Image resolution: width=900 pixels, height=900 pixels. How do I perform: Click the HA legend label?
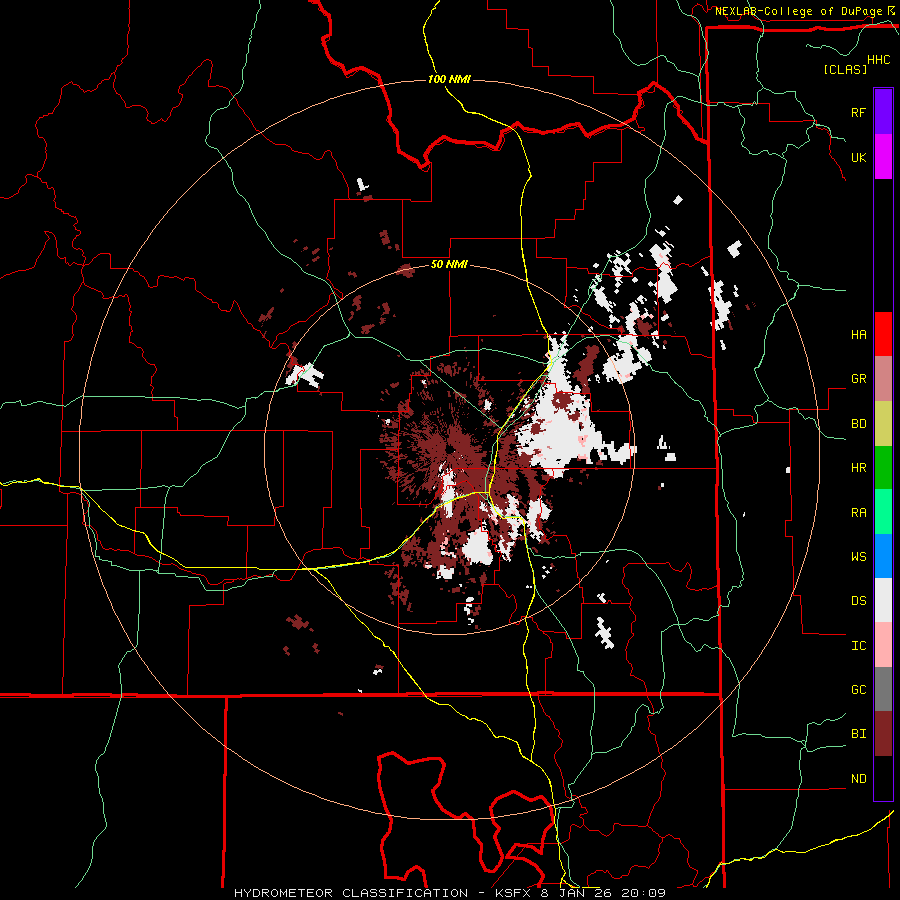[858, 334]
